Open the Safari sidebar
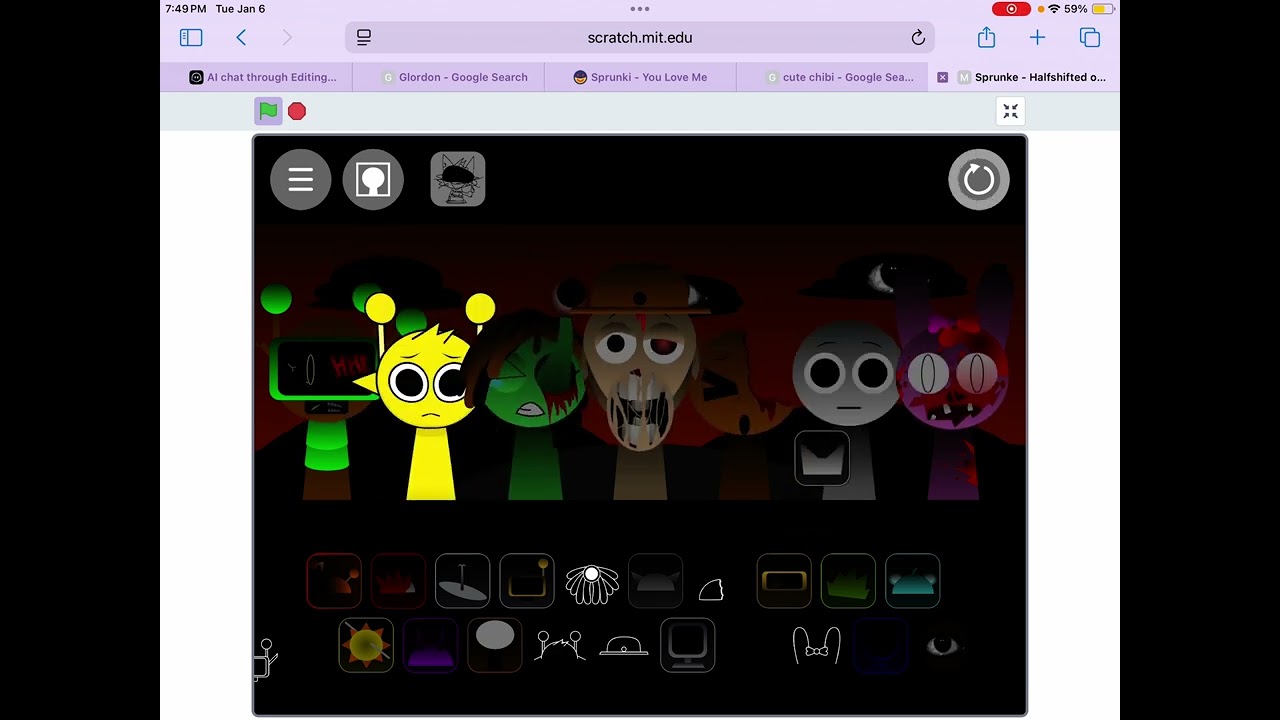This screenshot has height=720, width=1280. 191,38
